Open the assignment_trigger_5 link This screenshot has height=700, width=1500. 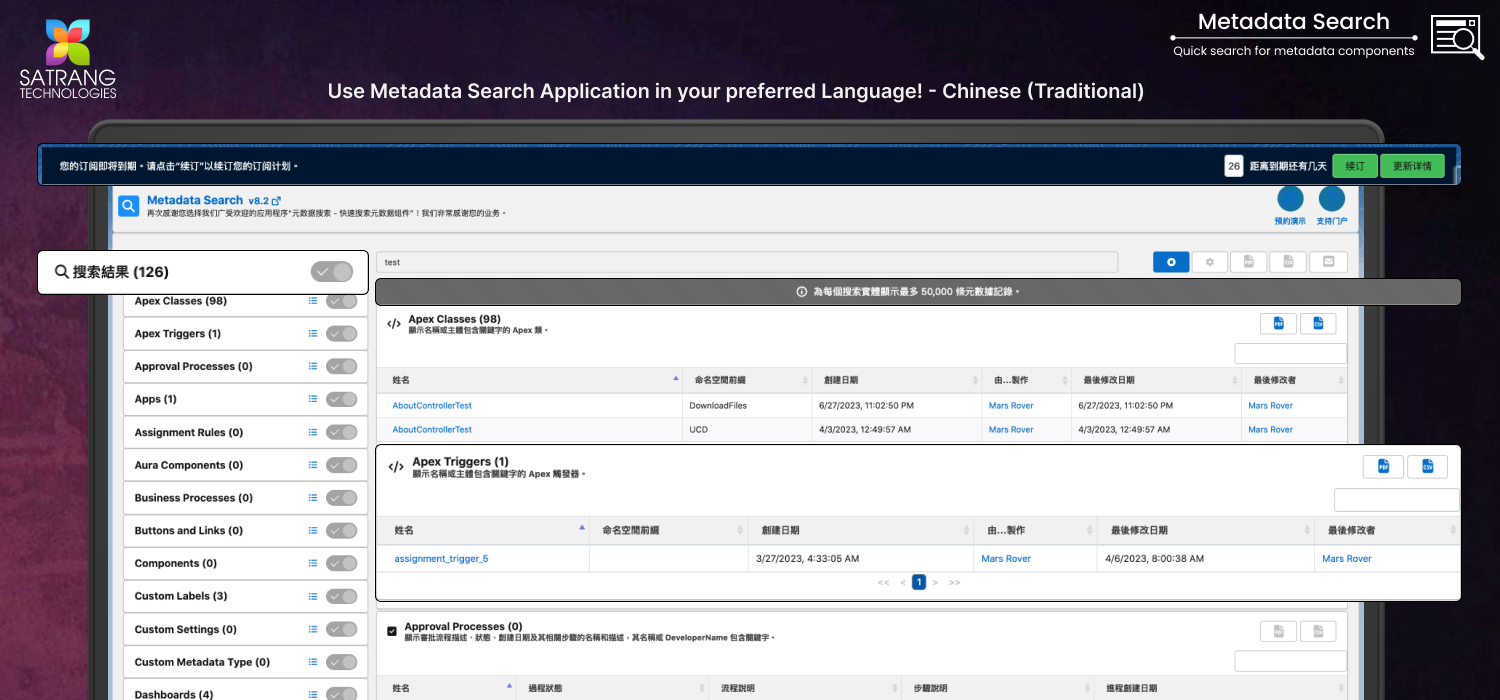(x=441, y=559)
